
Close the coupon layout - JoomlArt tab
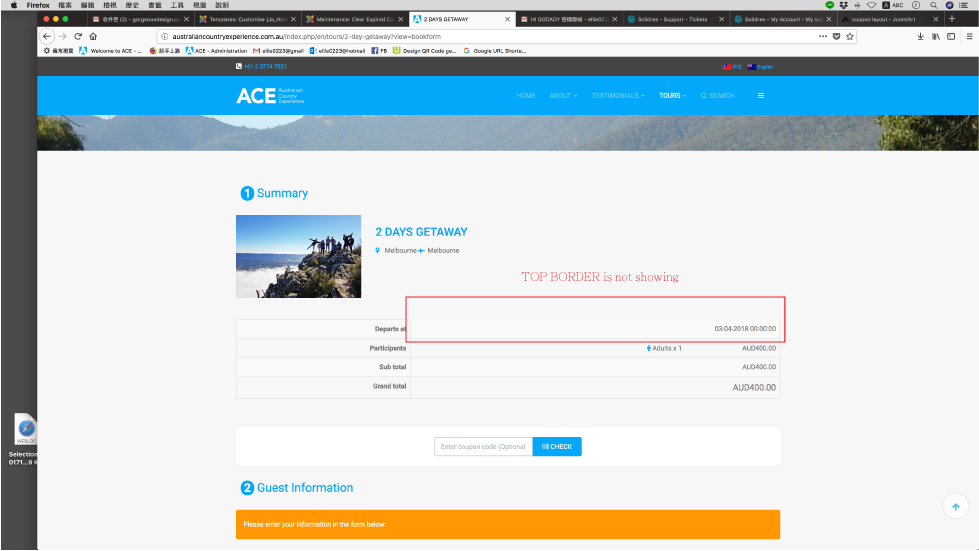[x=935, y=19]
